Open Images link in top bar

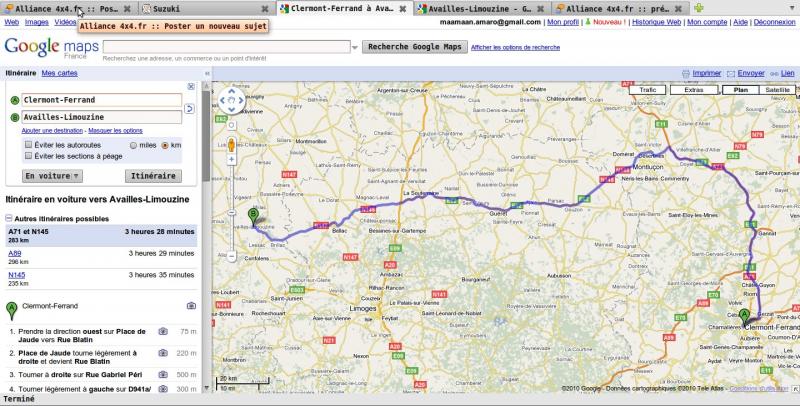37,22
